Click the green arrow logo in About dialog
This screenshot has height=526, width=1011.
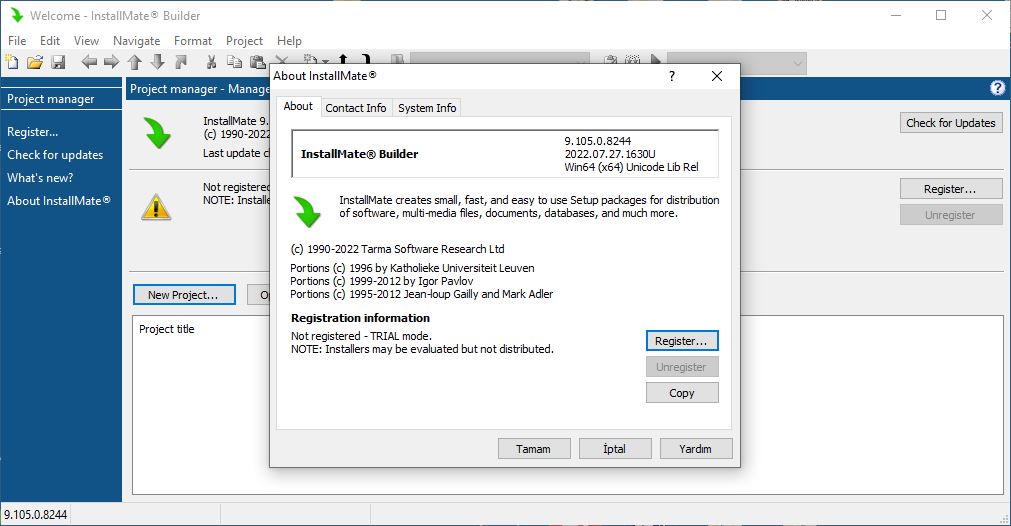tap(308, 211)
